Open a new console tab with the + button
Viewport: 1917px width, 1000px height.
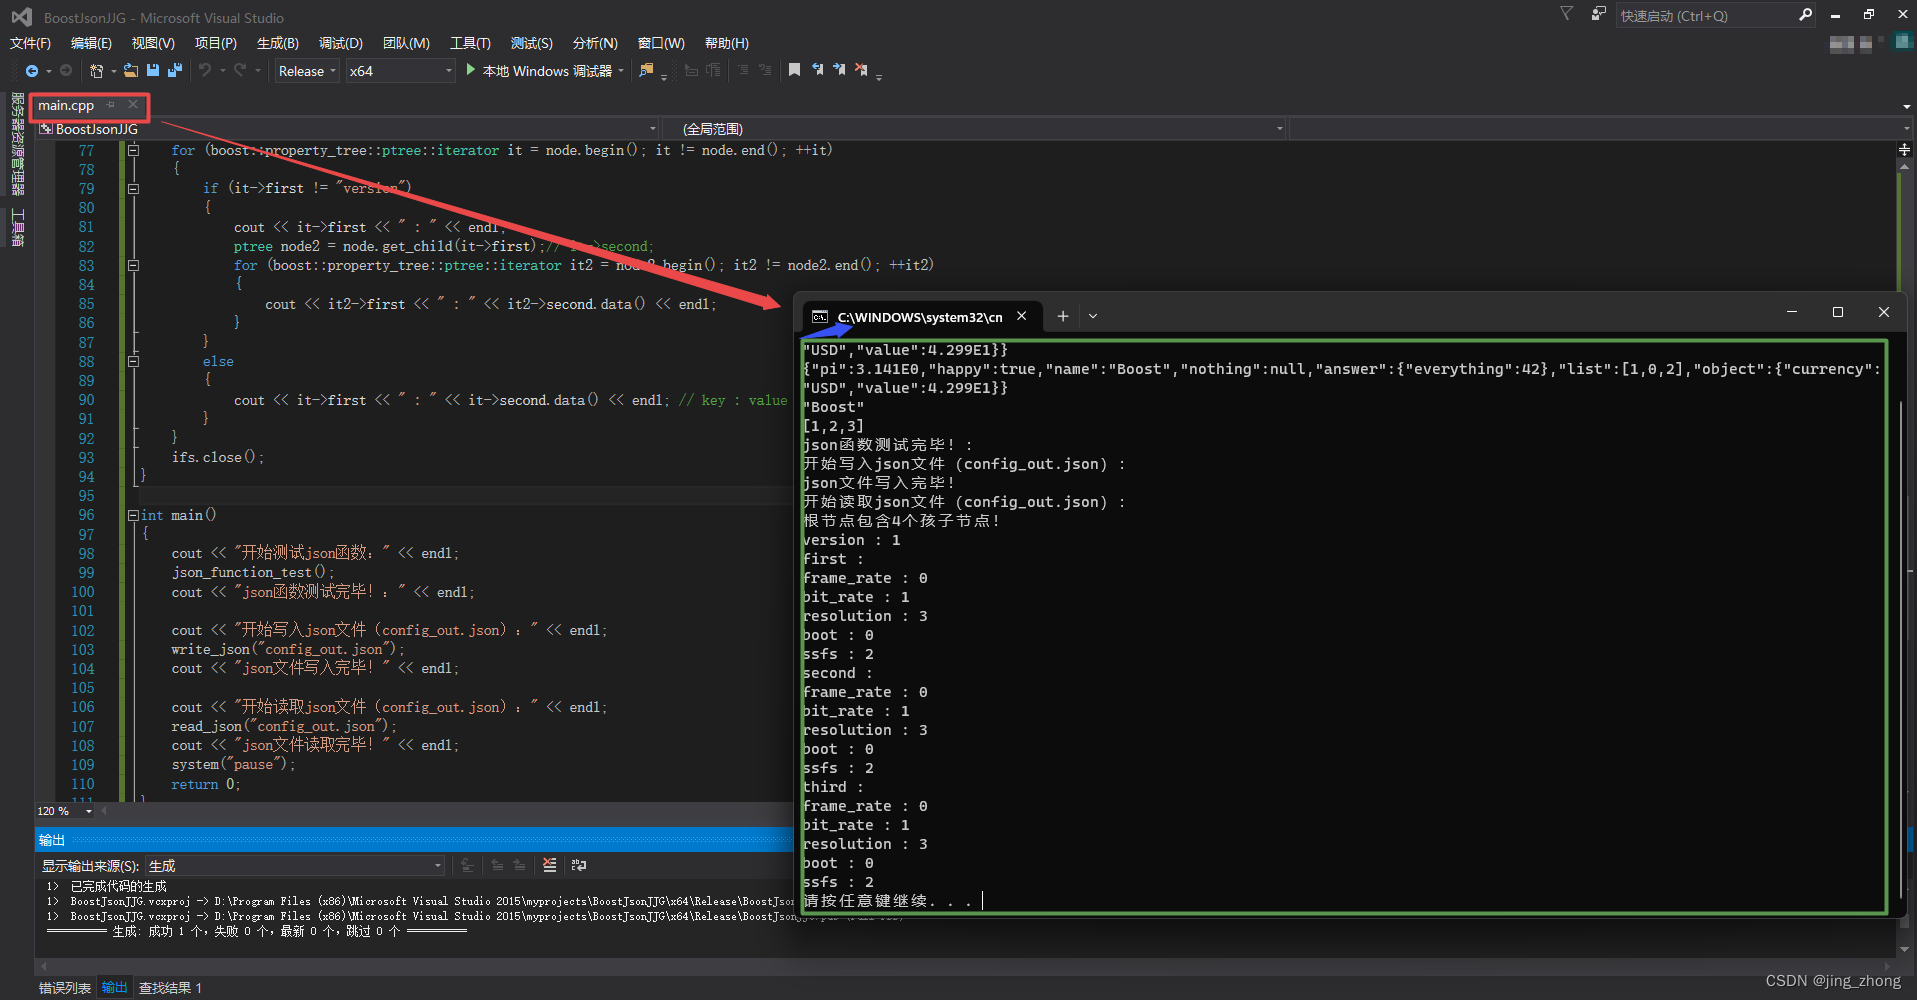click(x=1062, y=316)
